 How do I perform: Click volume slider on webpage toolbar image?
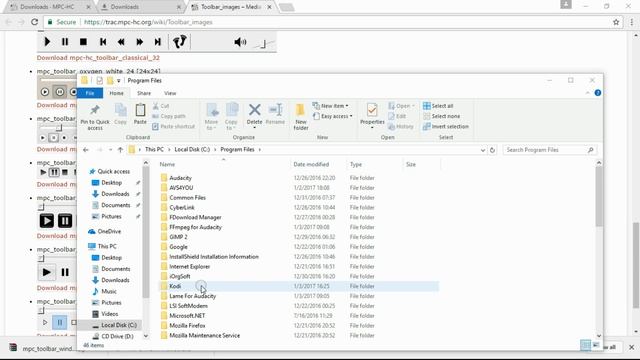264,43
